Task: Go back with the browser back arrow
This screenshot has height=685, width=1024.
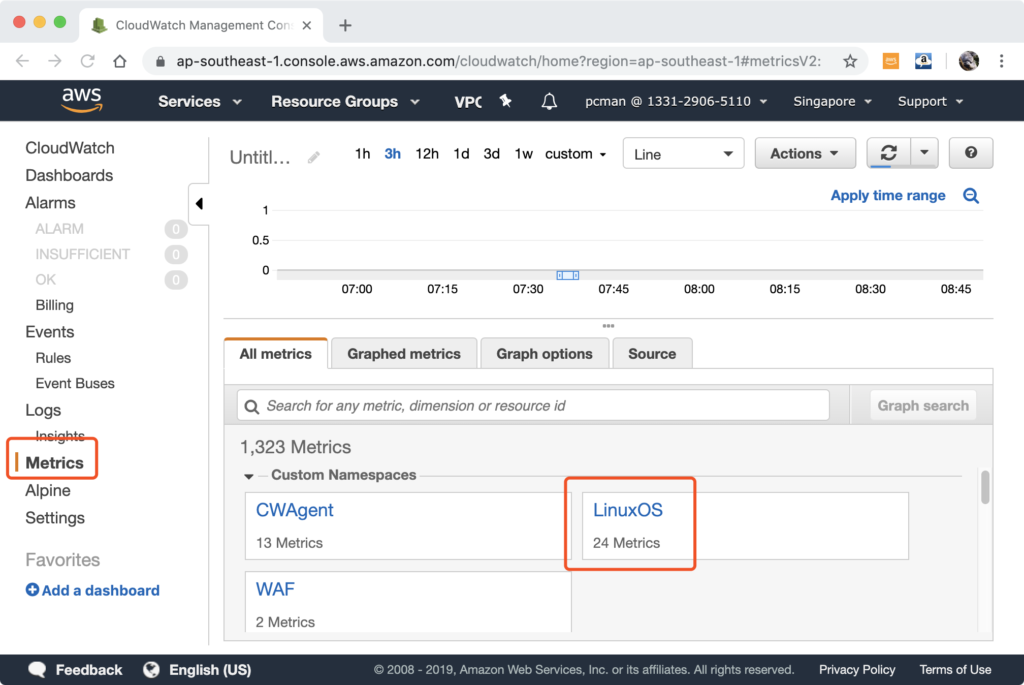Action: pyautogui.click(x=23, y=61)
